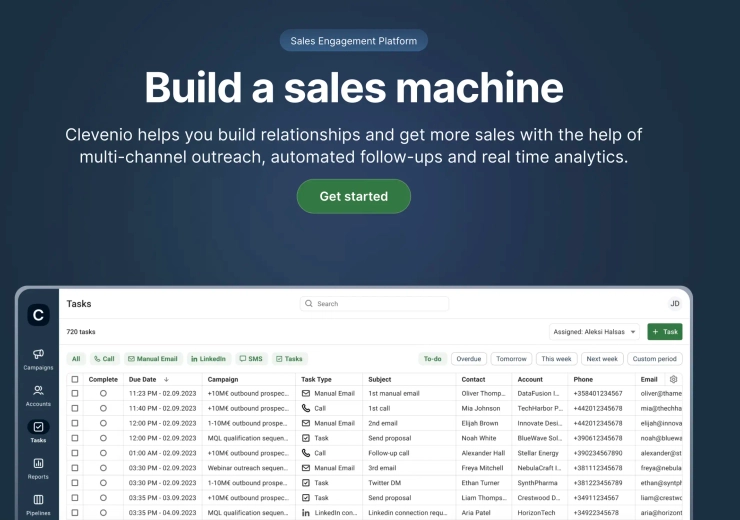Click task icon in Twitter DM row

pos(306,483)
